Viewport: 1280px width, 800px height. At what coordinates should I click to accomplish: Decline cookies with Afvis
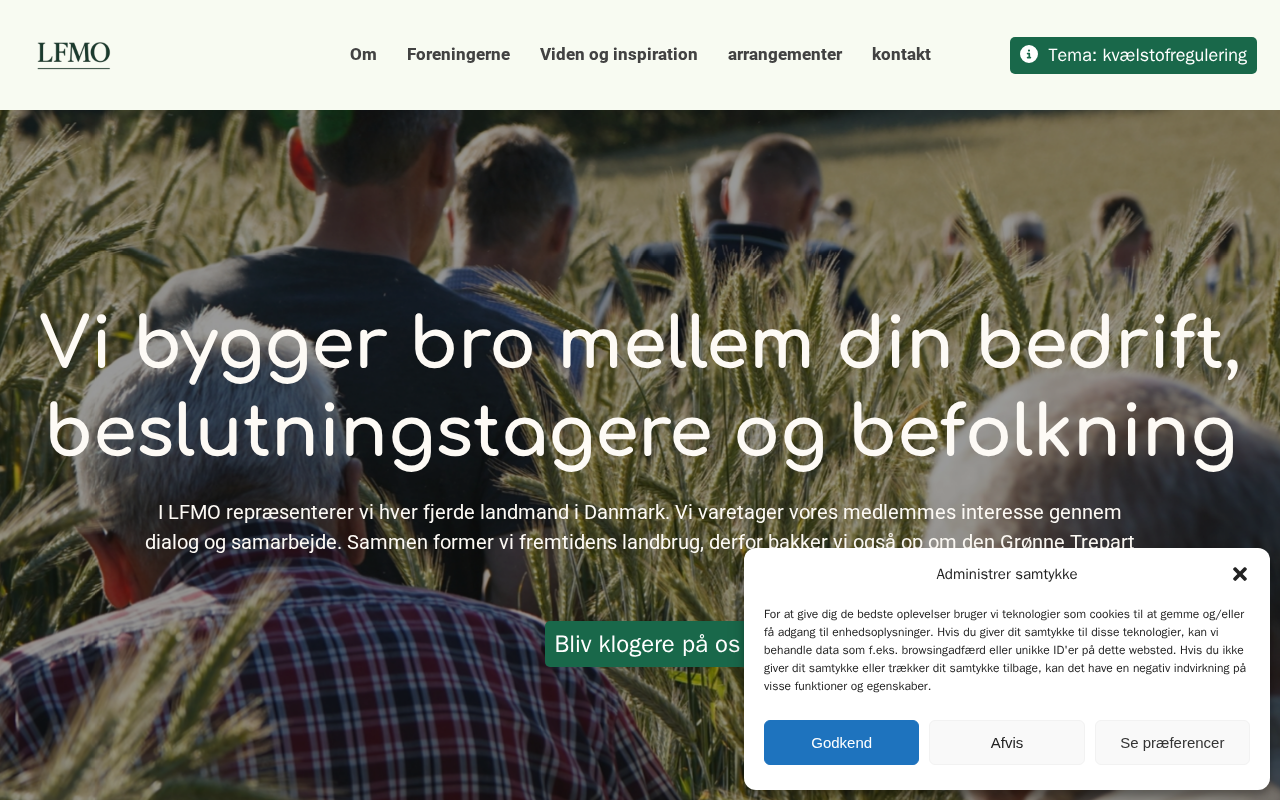(x=1007, y=742)
